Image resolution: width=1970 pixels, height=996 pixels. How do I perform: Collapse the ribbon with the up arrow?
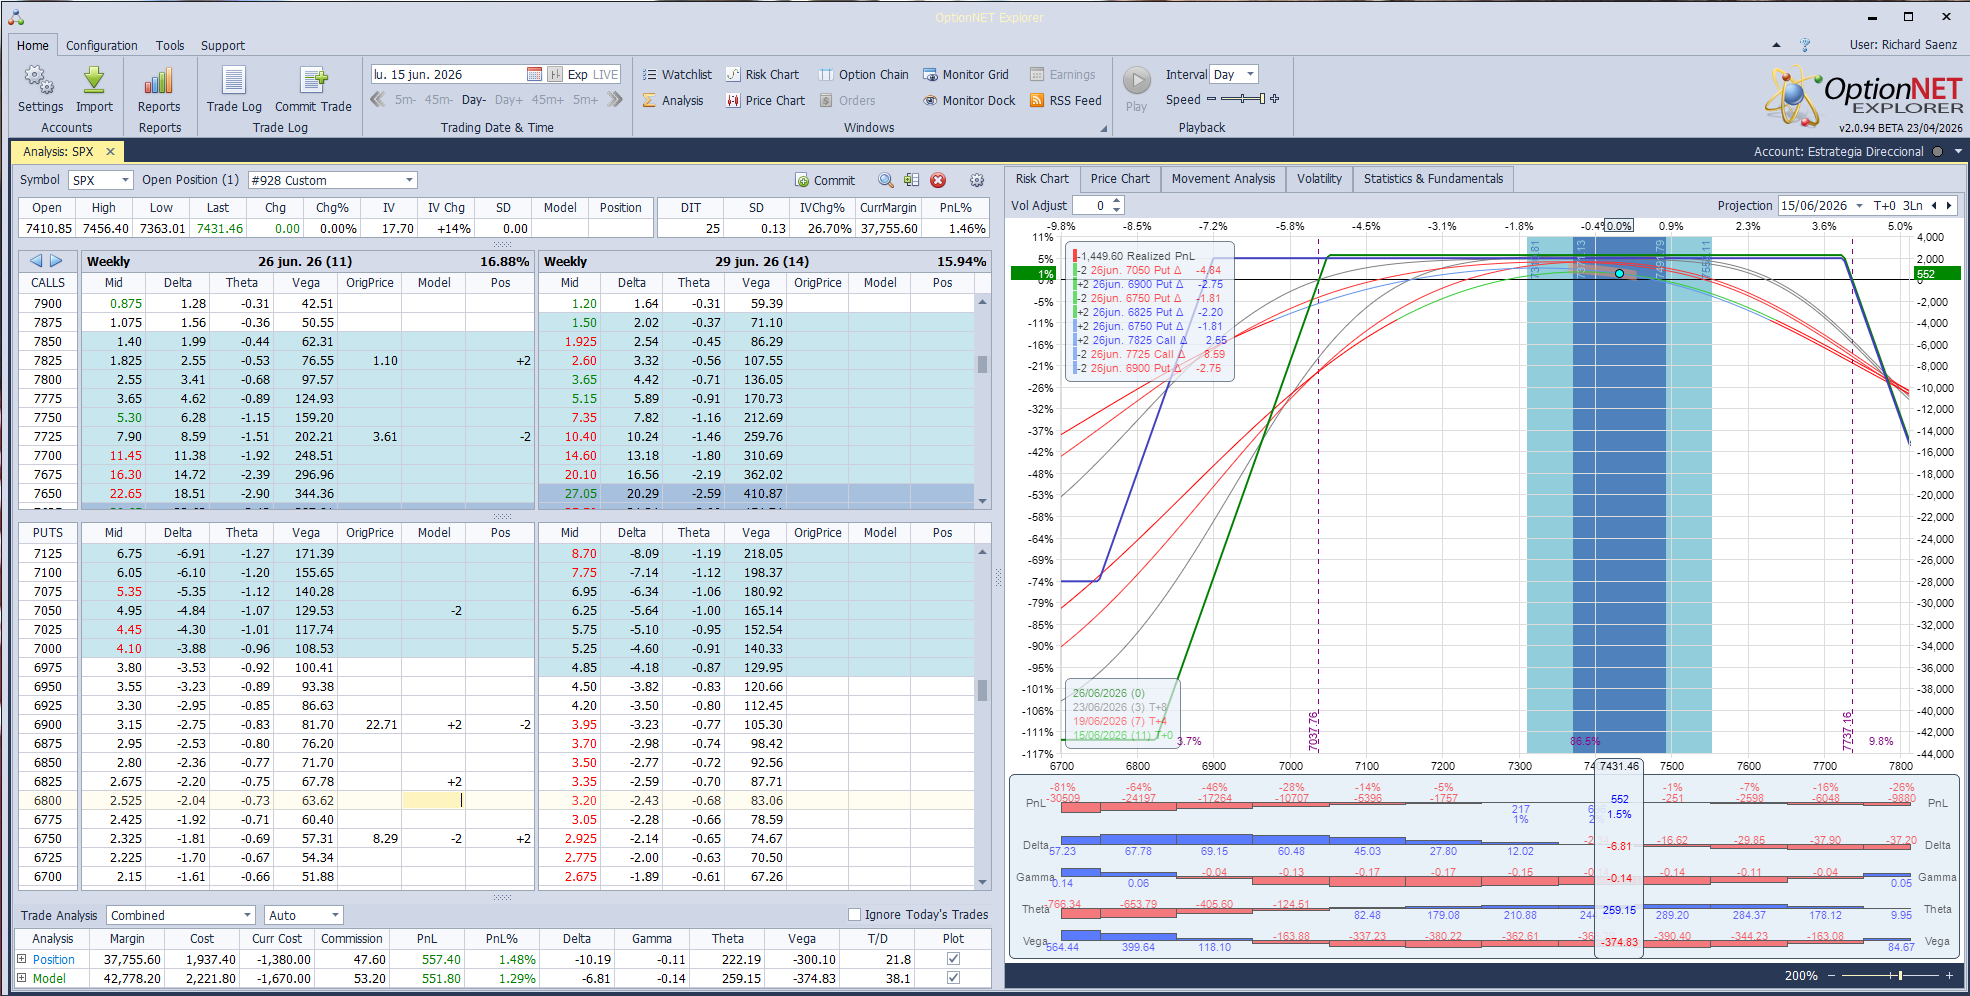(x=1776, y=45)
